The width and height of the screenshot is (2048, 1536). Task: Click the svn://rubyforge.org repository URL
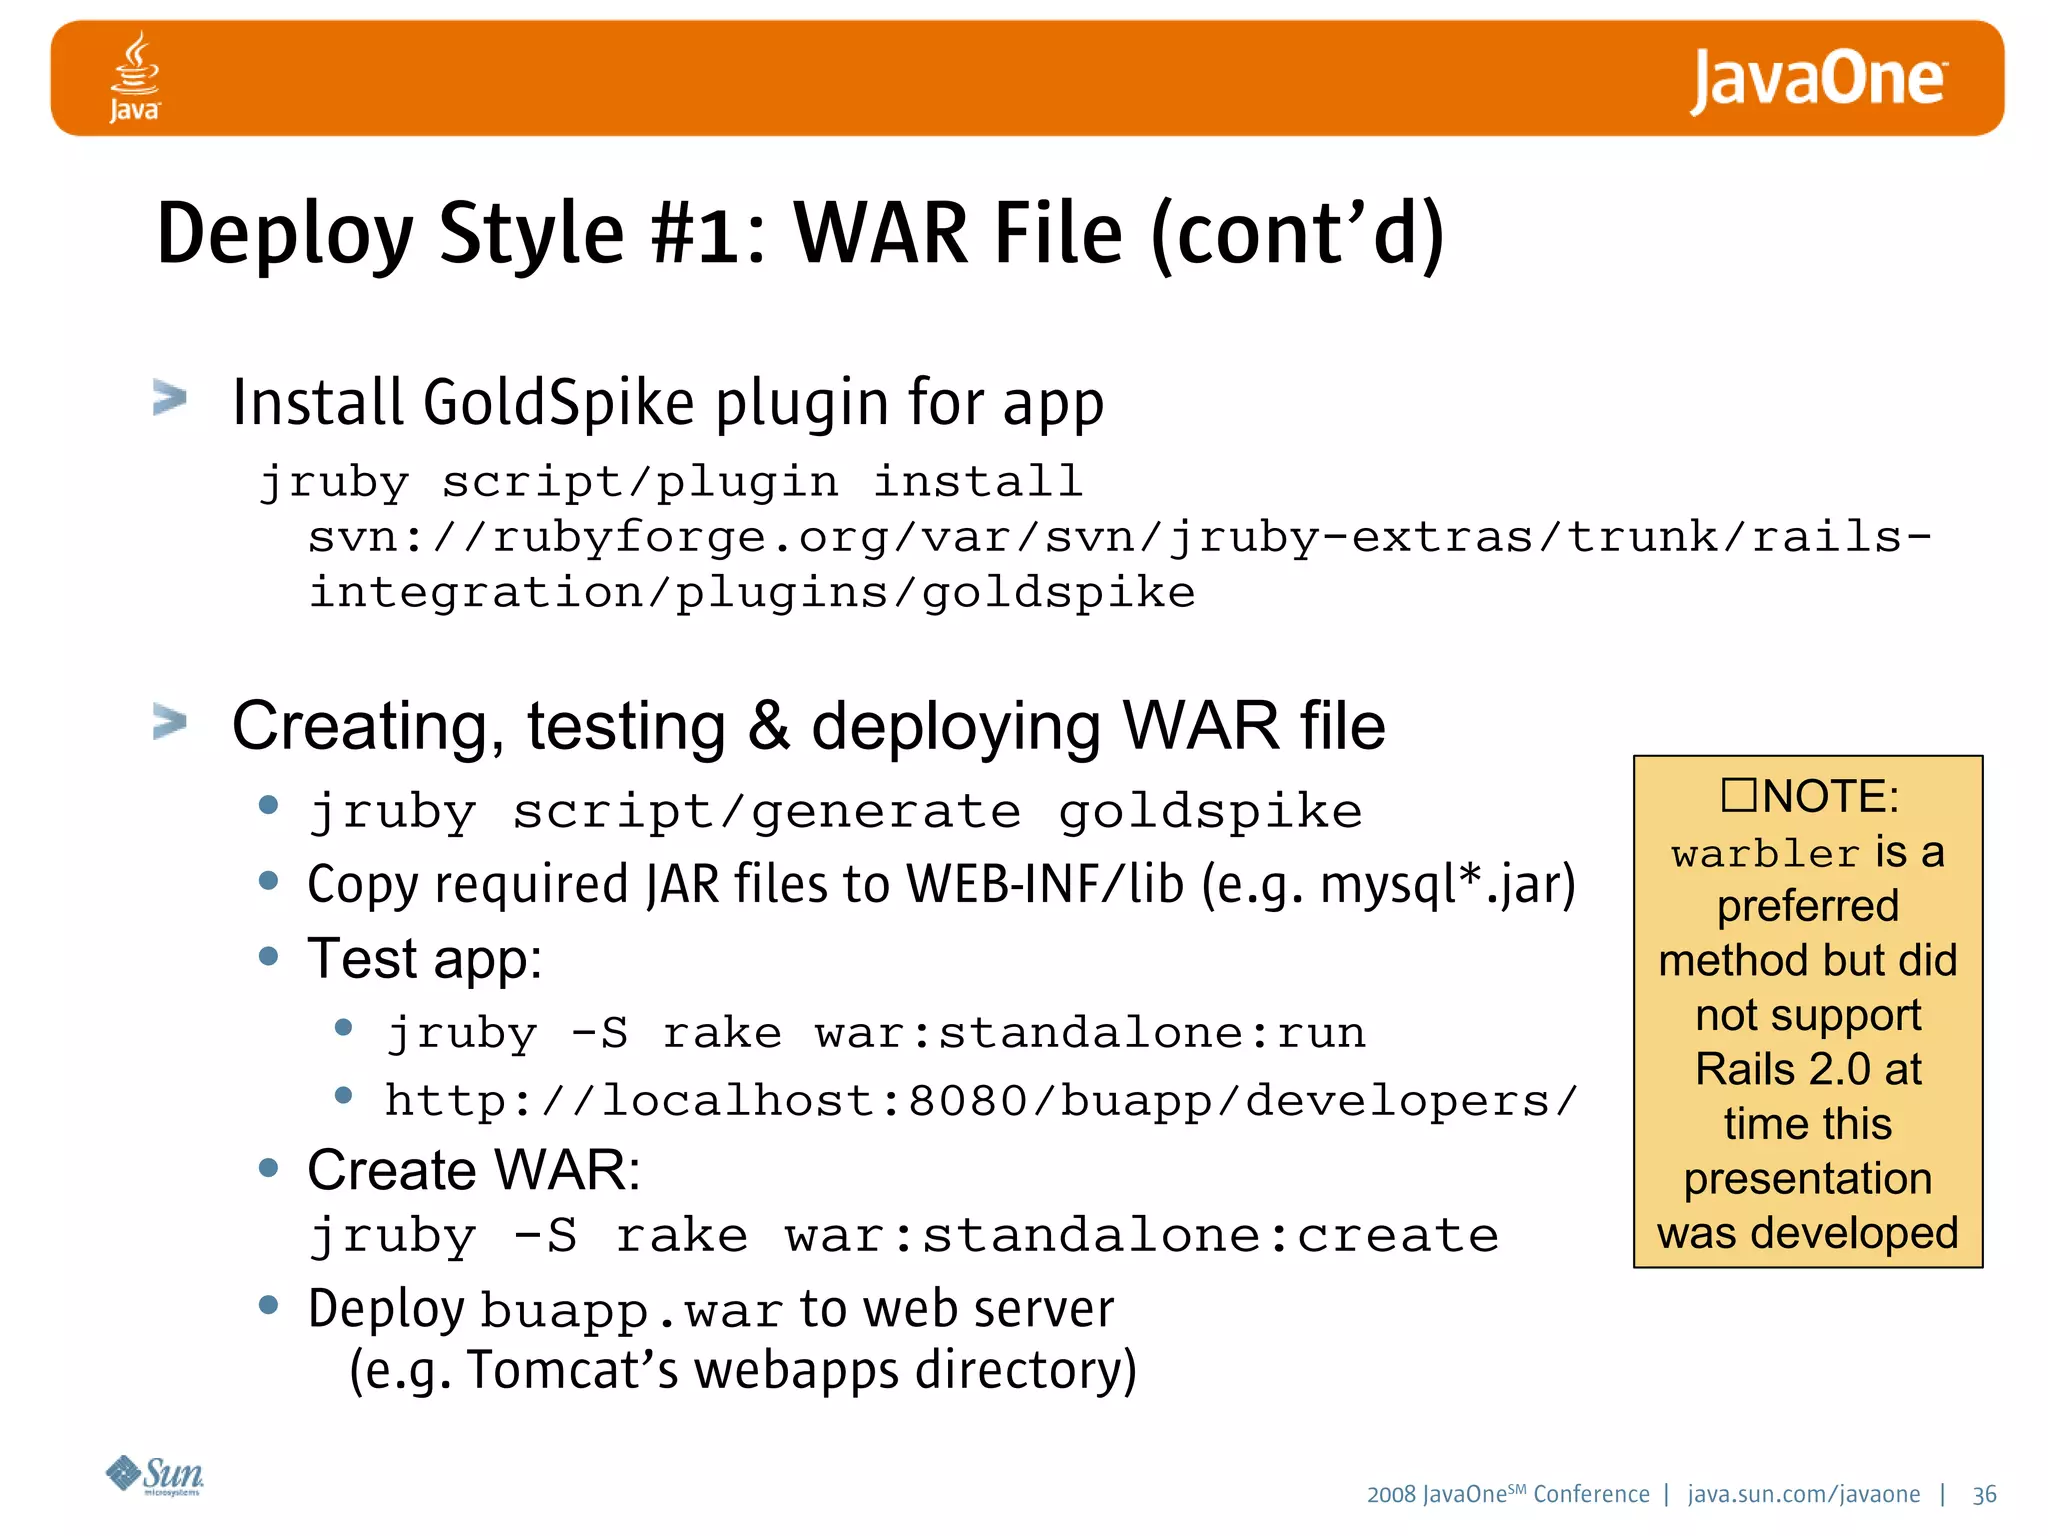pyautogui.click(x=1118, y=538)
